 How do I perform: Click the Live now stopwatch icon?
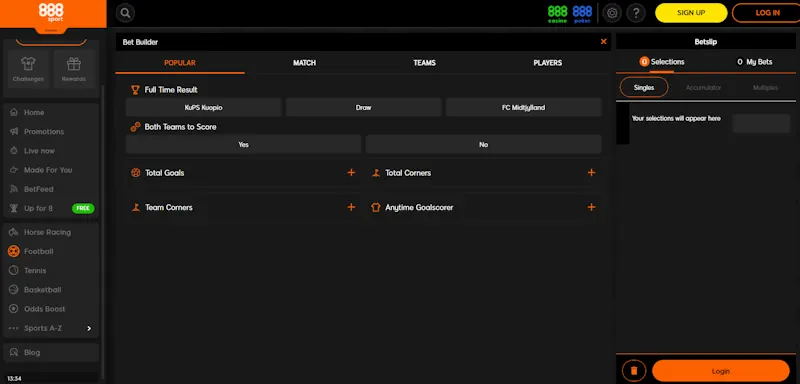click(14, 151)
